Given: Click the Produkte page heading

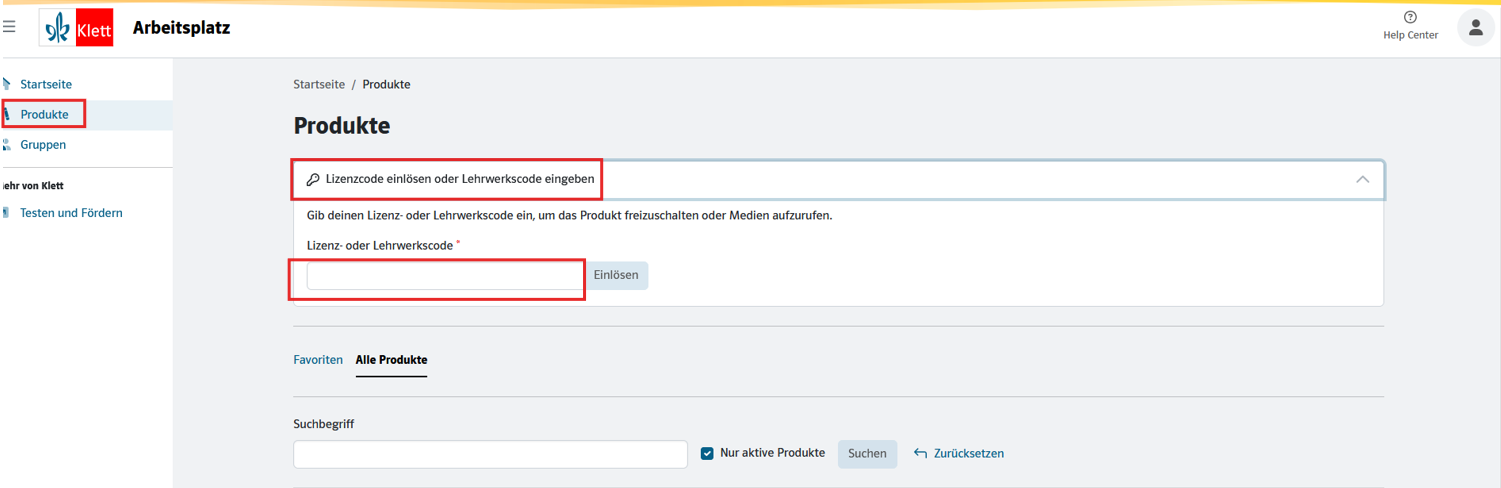Looking at the screenshot, I should pyautogui.click(x=341, y=126).
